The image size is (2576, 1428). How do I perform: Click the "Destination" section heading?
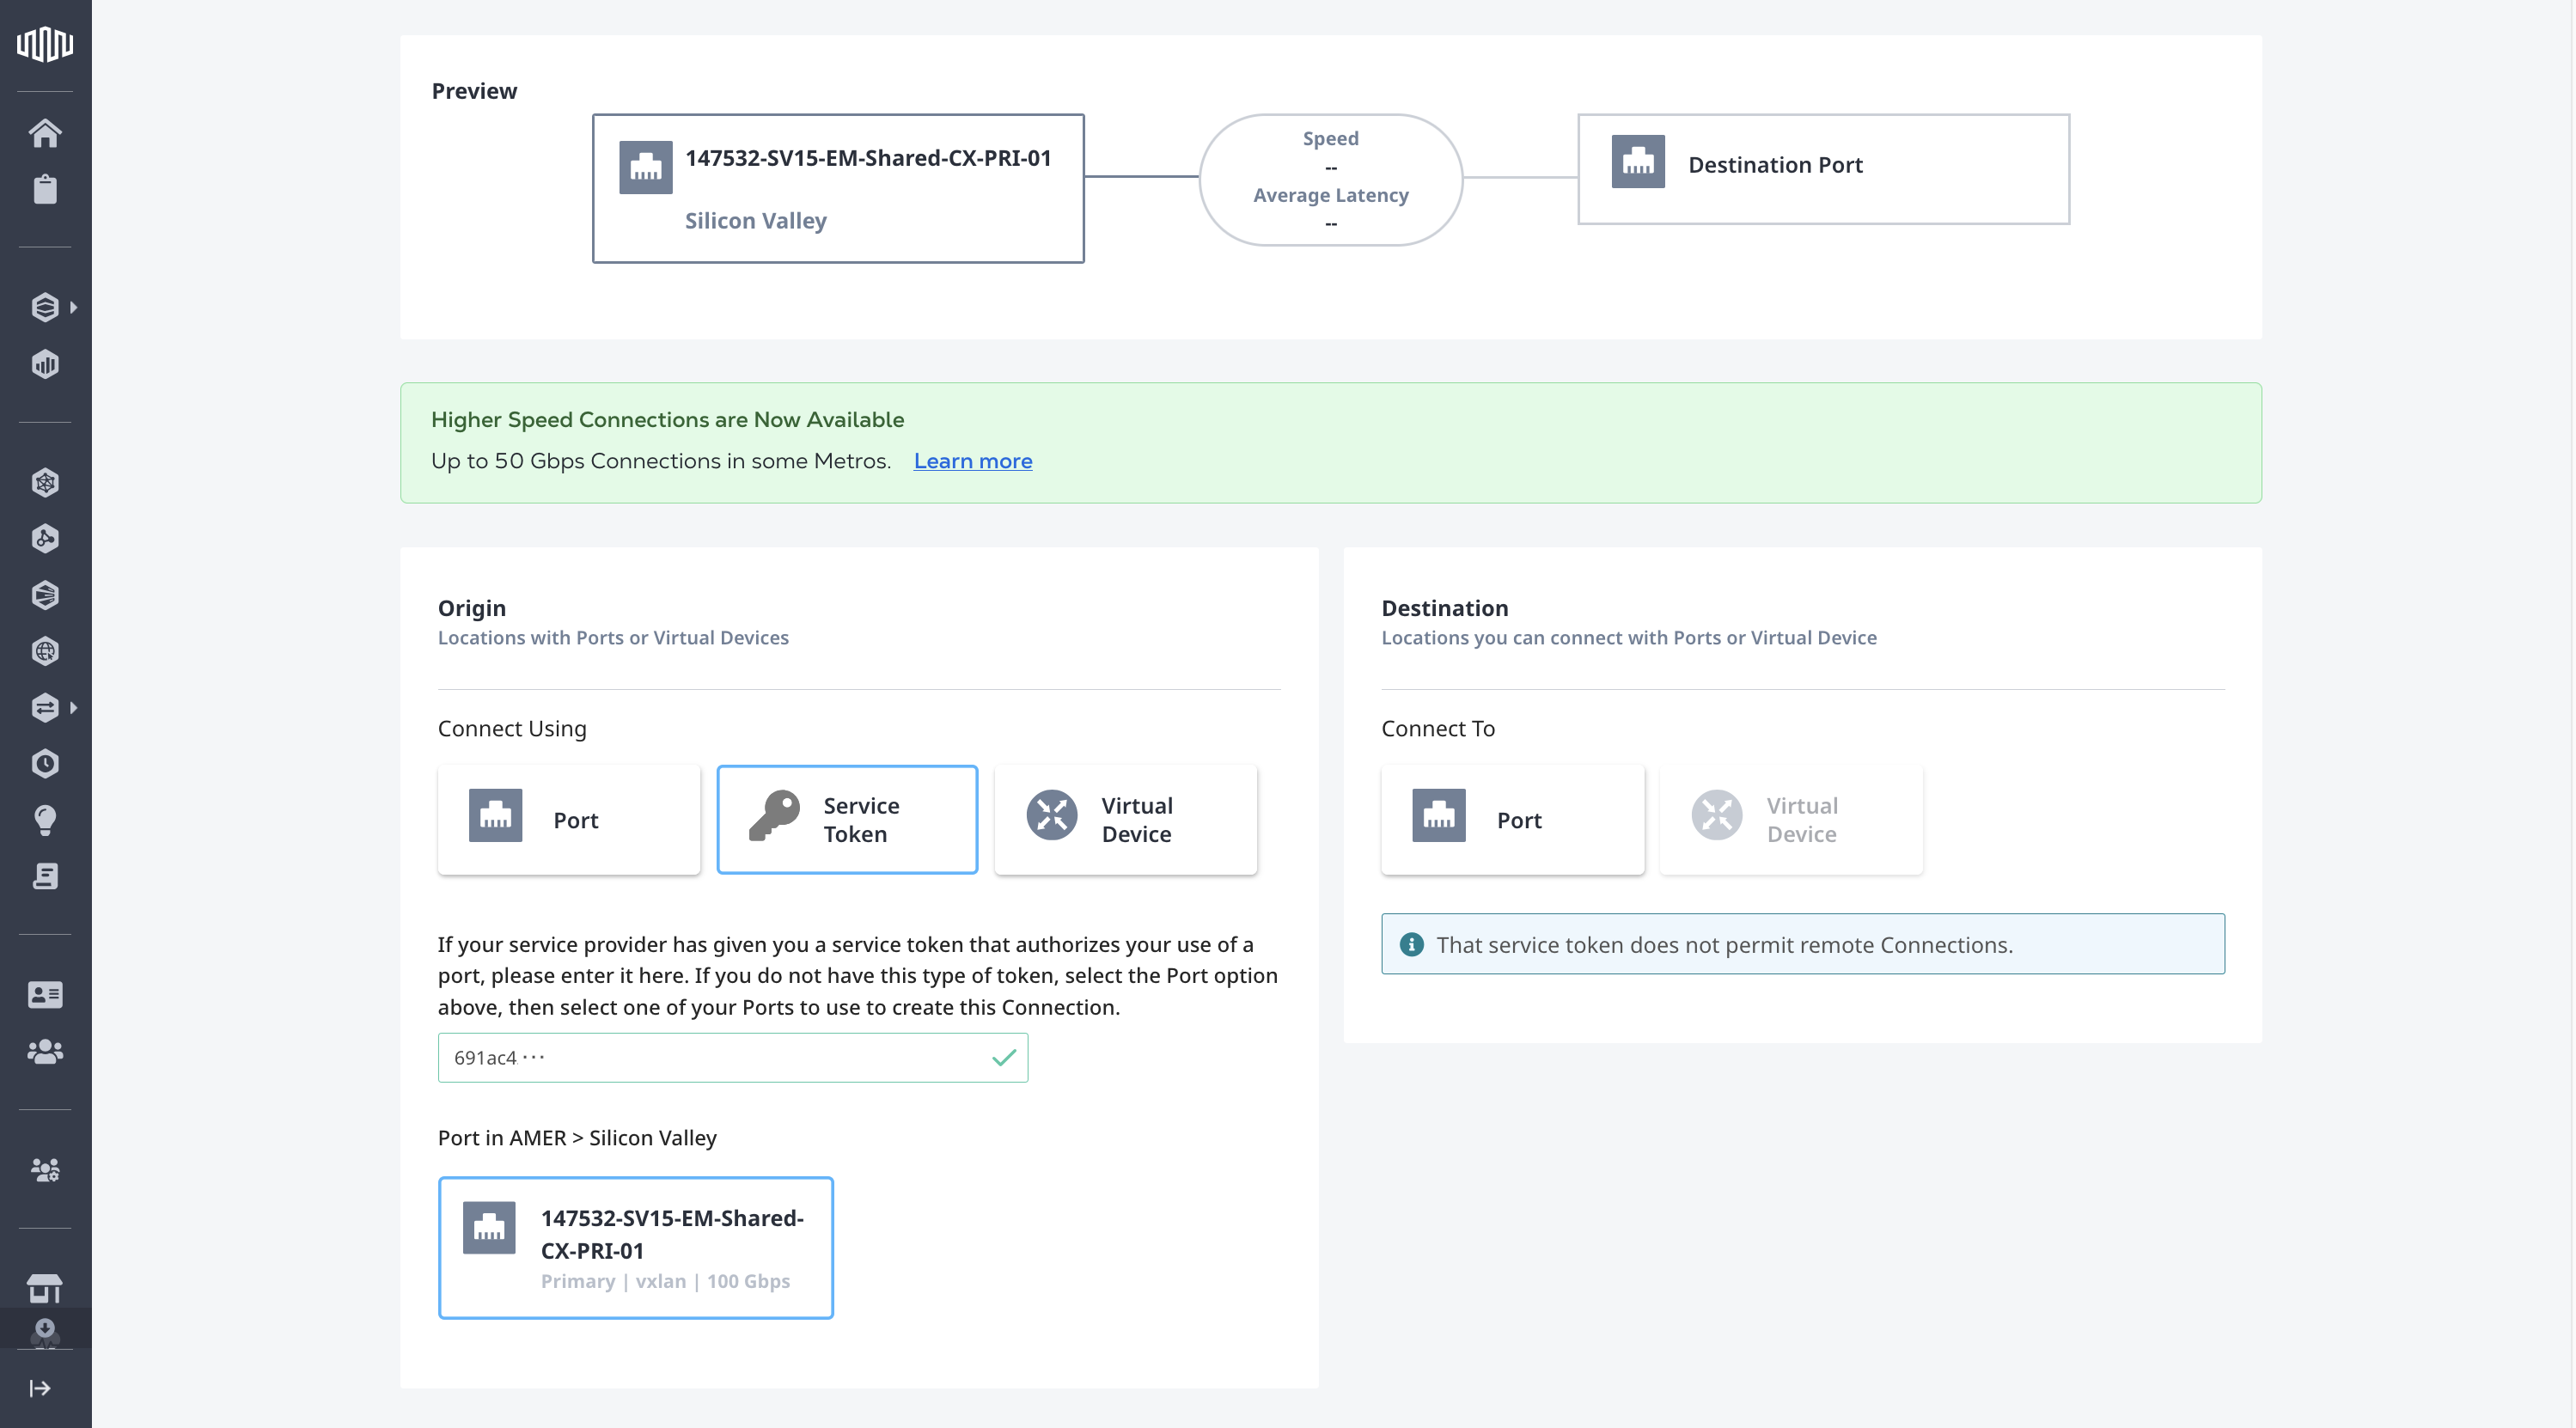1445,608
